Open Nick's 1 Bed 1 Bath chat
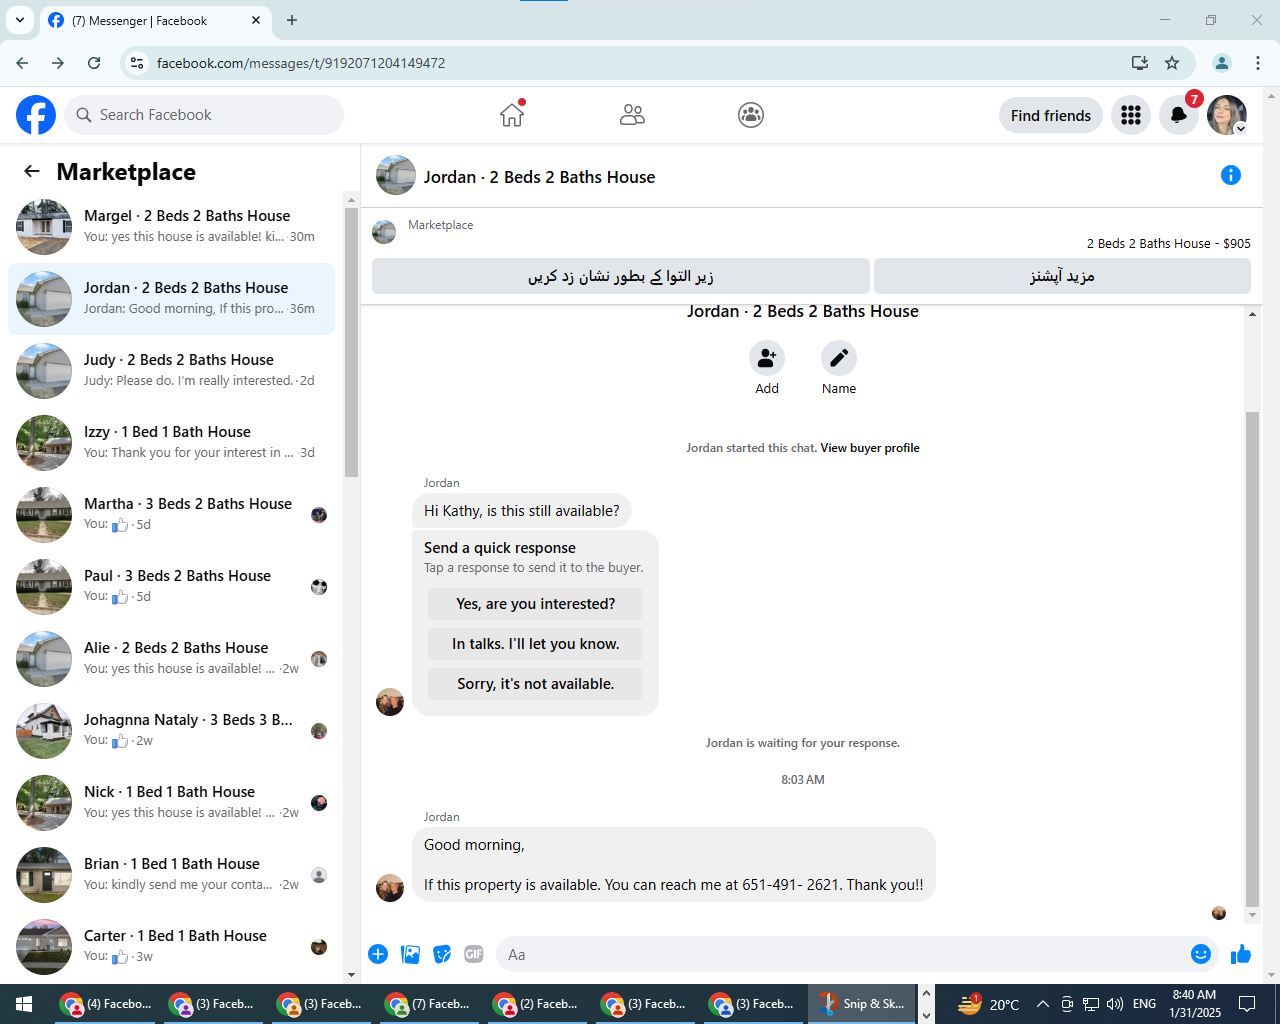1280x1024 pixels. tap(172, 803)
